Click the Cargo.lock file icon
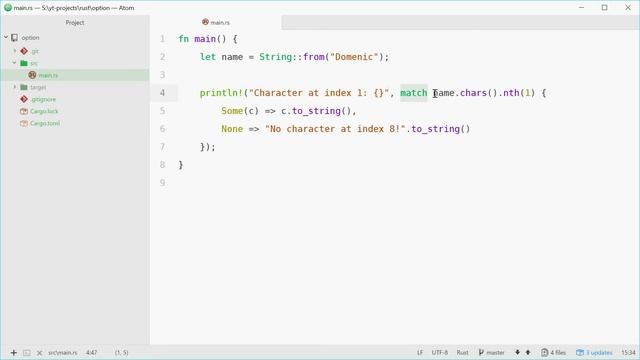Viewport: 640px width, 360px height. (24, 111)
